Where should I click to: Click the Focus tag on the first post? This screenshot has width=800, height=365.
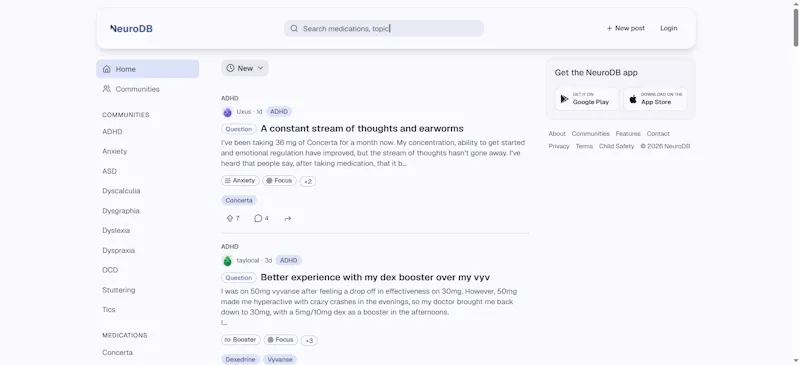click(x=279, y=181)
